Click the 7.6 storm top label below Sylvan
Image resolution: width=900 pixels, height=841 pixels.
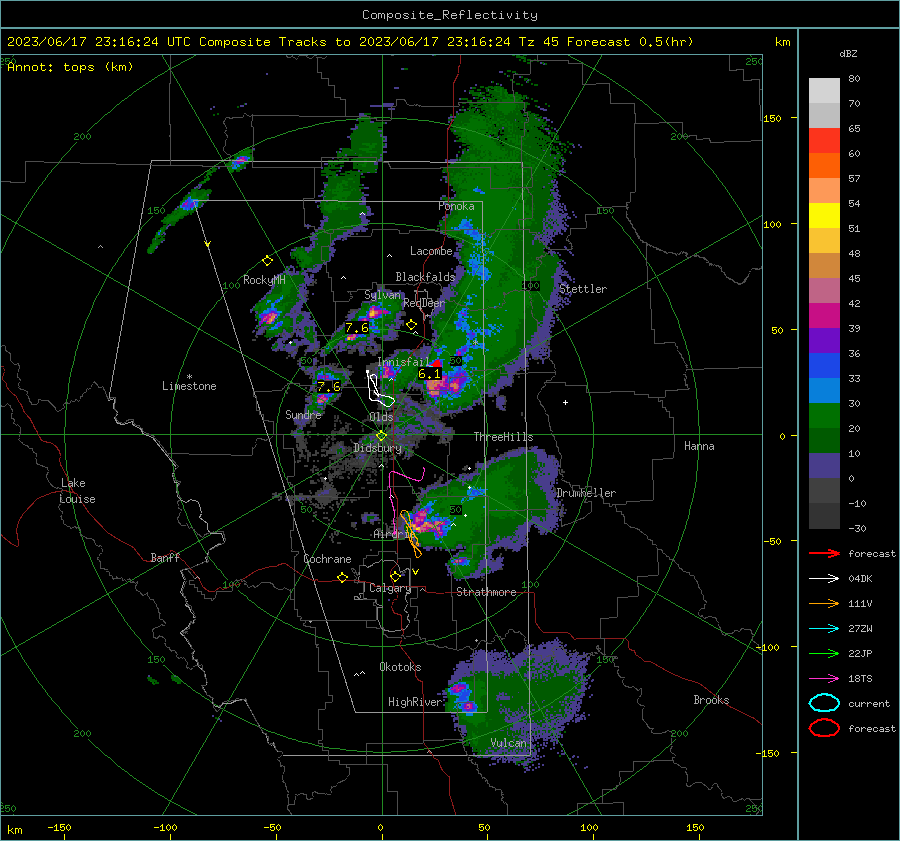[356, 328]
